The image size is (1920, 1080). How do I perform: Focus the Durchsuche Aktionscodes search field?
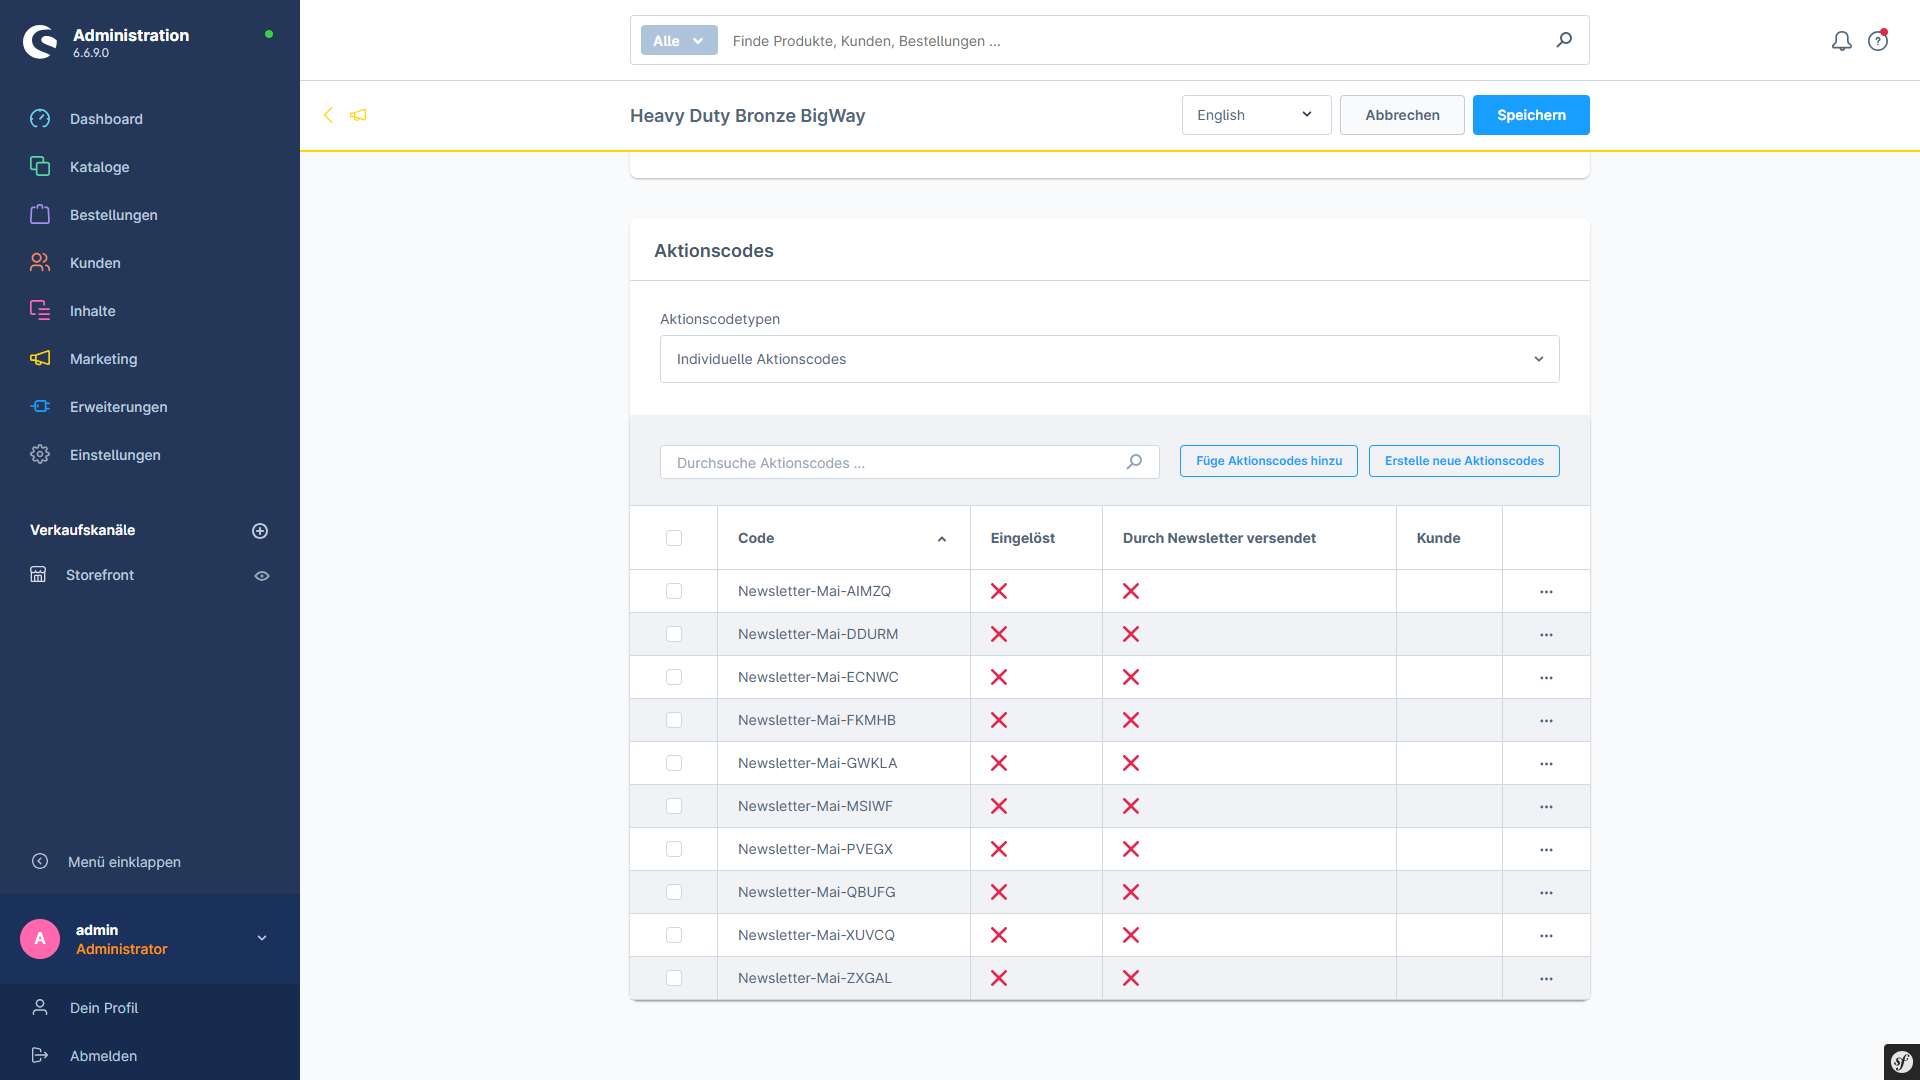pos(895,463)
